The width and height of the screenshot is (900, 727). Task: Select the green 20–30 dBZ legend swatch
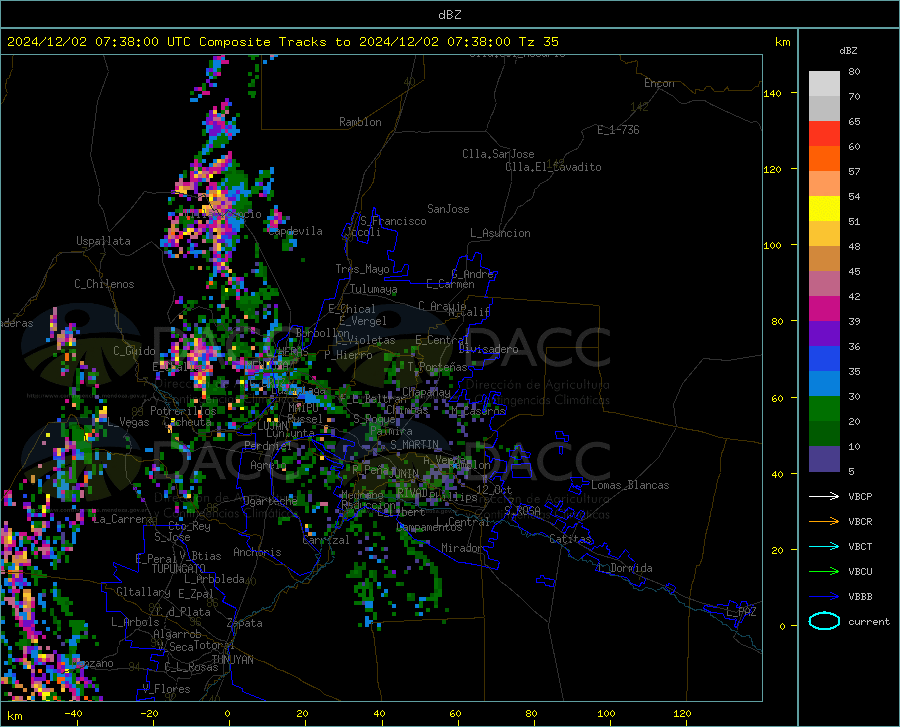(824, 409)
